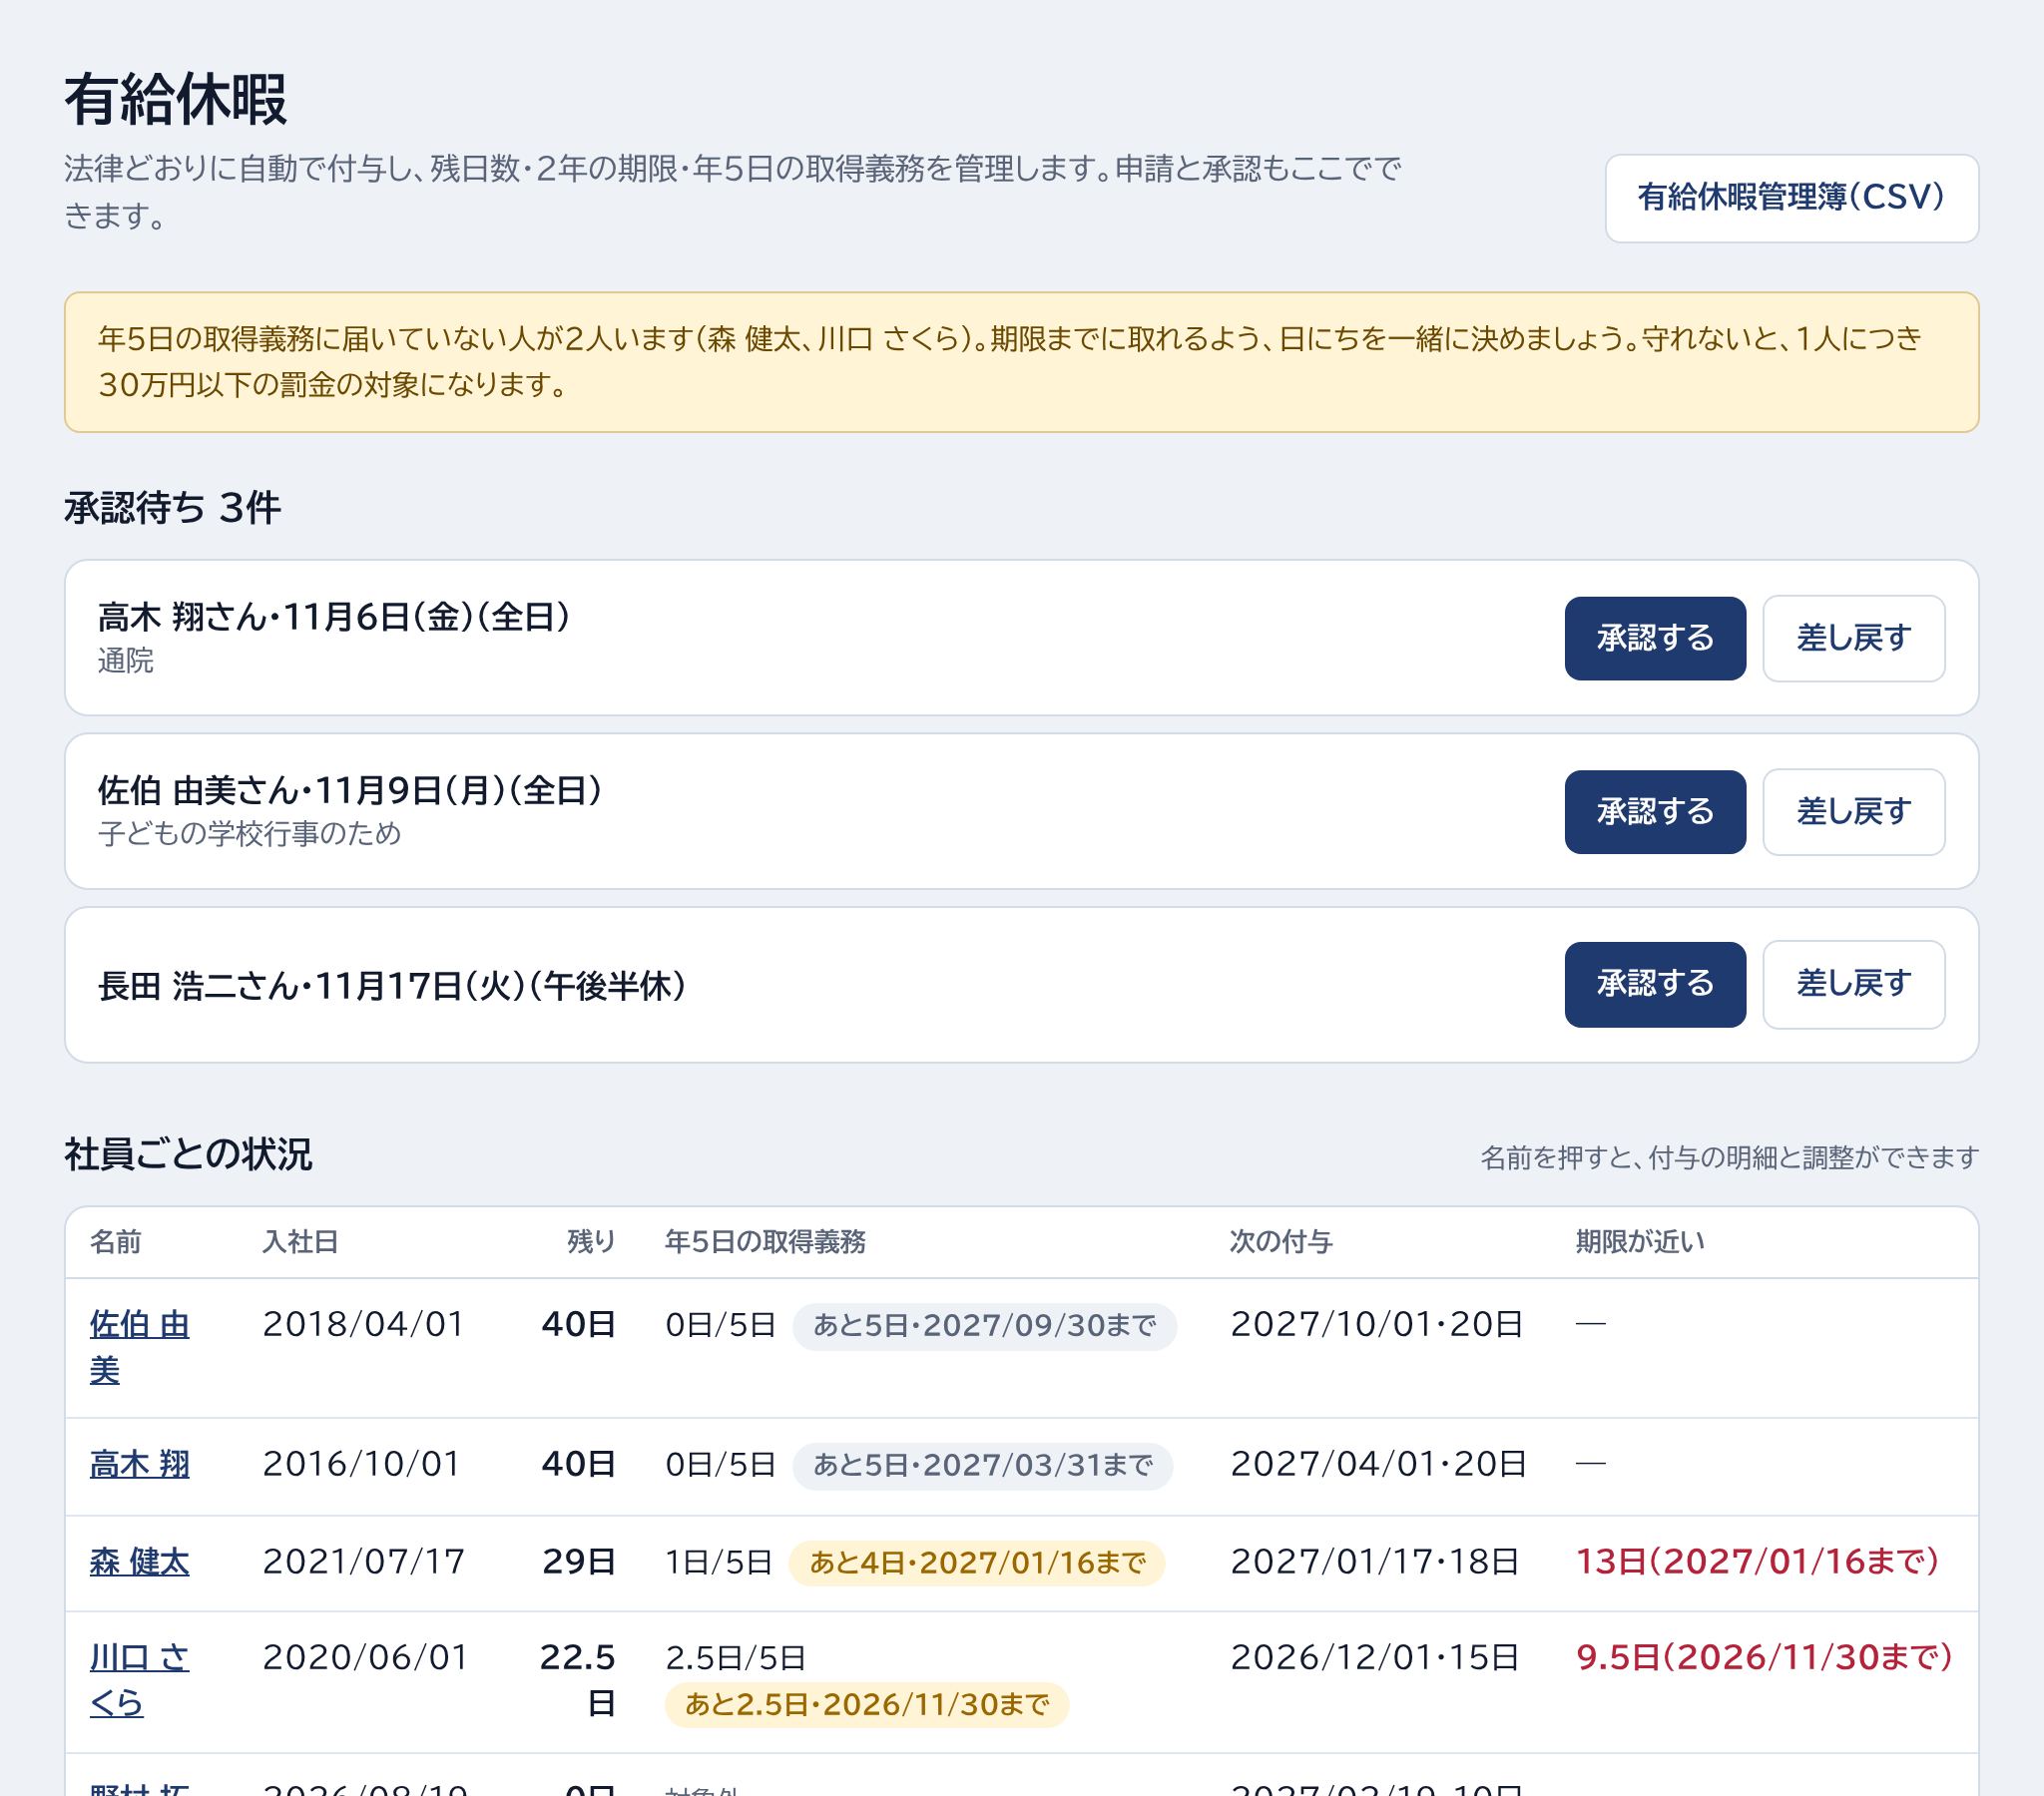The width and height of the screenshot is (2044, 1796).
Task: Click the 名前 column header
Action: pos(116,1242)
